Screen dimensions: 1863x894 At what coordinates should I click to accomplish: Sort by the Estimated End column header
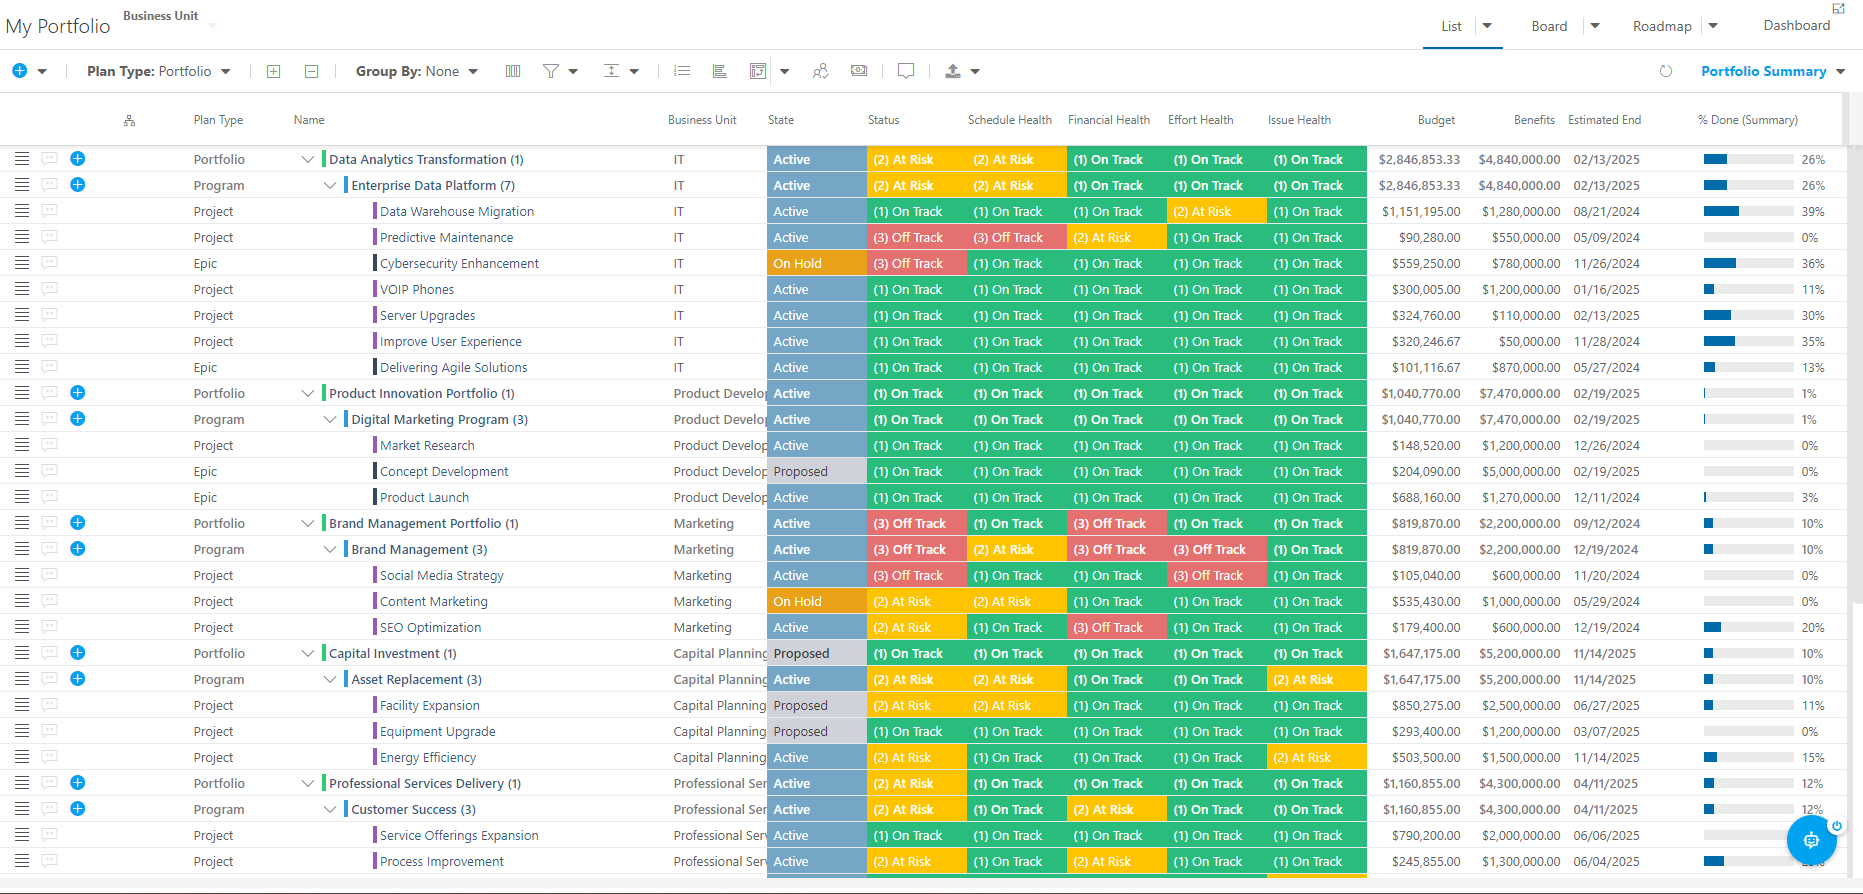[x=1604, y=120]
